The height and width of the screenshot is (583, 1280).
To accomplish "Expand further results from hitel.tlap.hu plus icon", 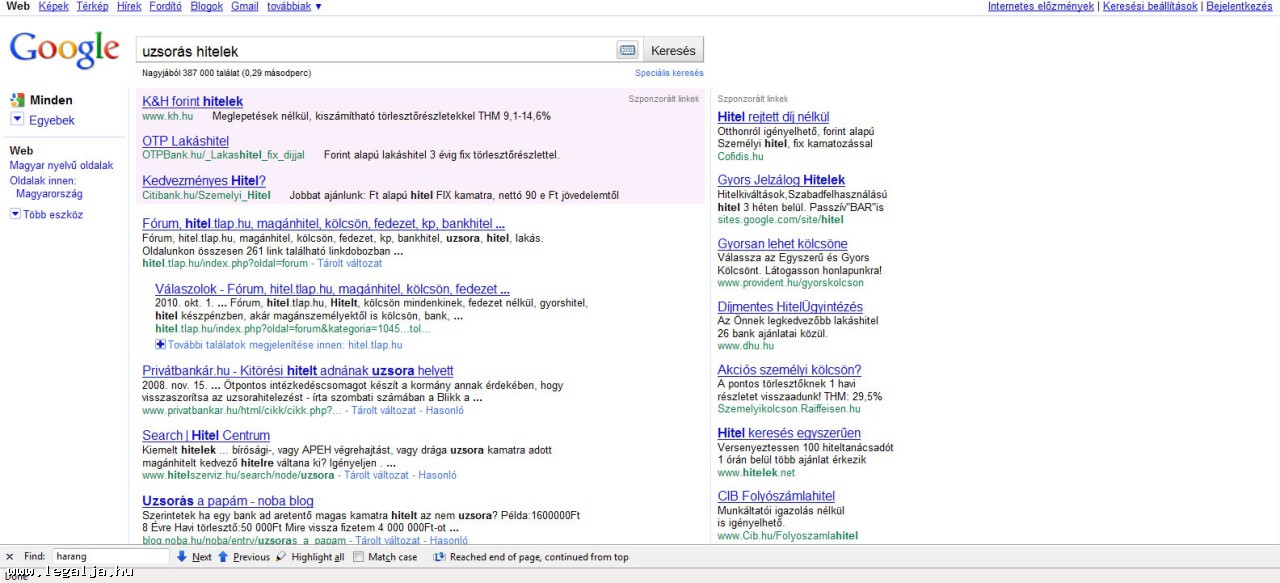I will pos(160,344).
